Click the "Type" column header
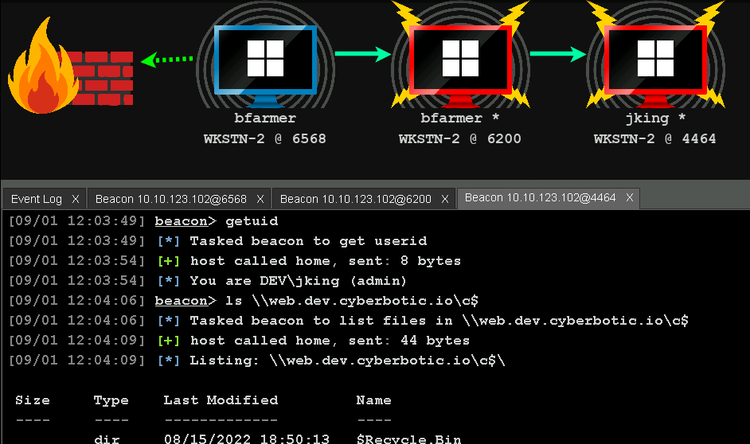The height and width of the screenshot is (444, 750). point(111,400)
